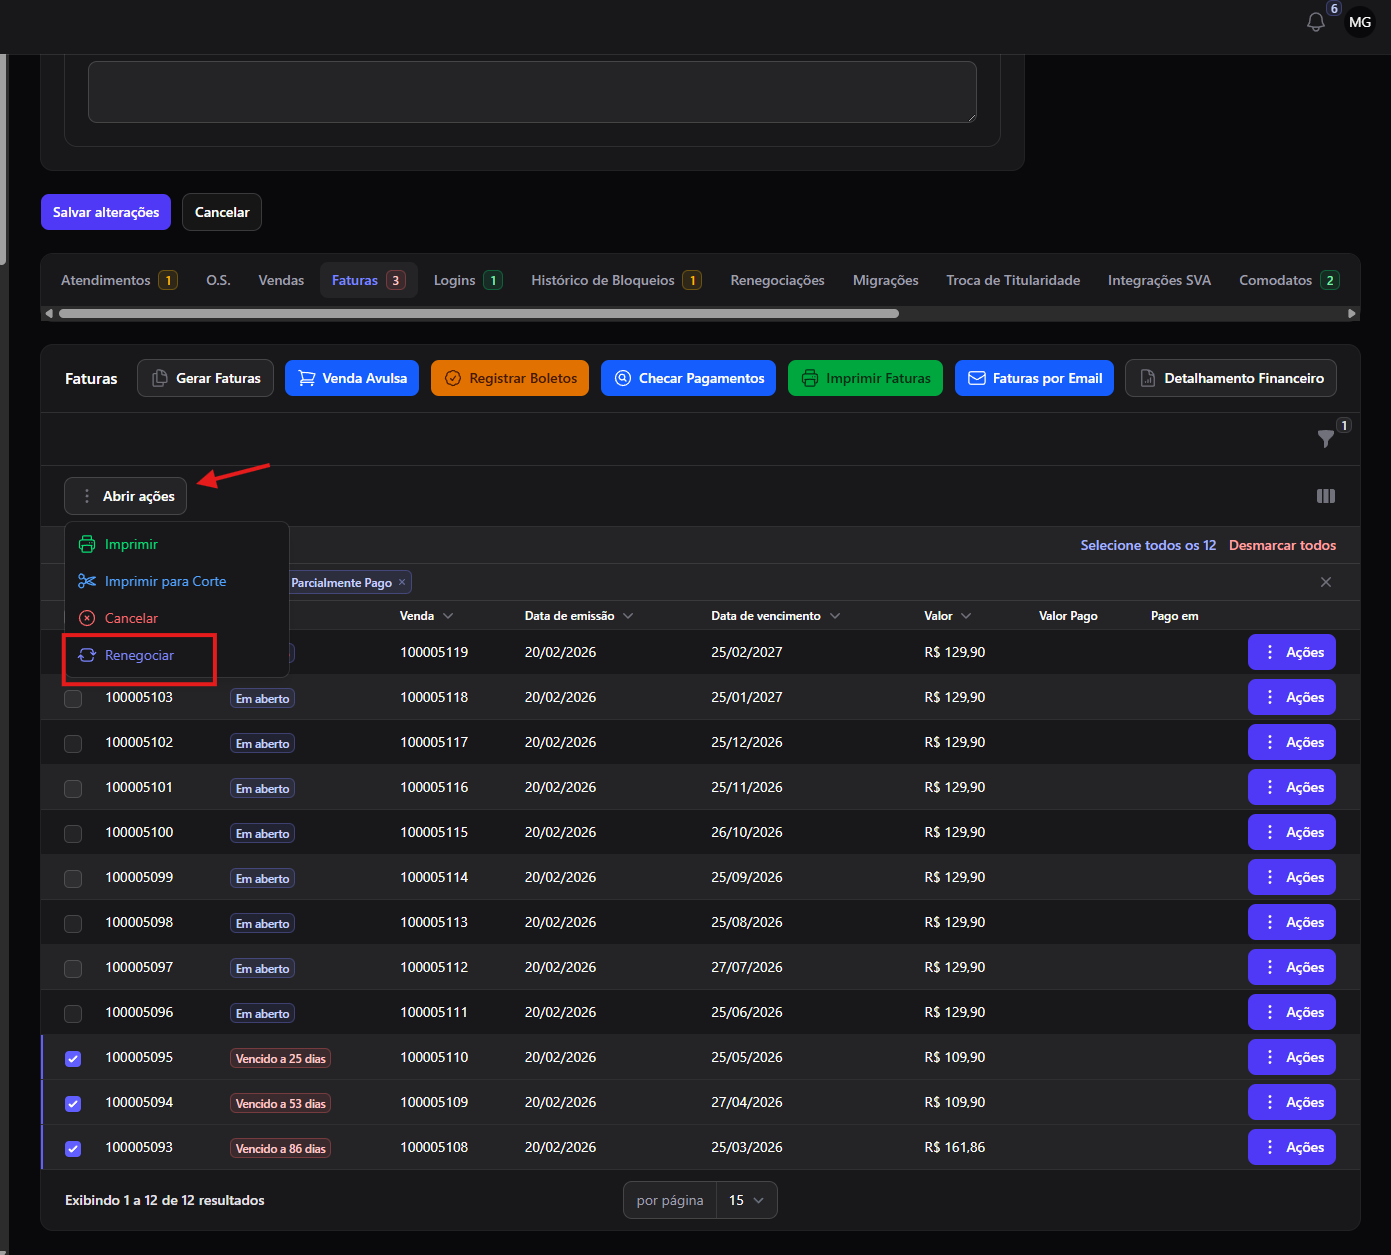This screenshot has height=1255, width=1391.
Task: Click the Imprimir Faturas printer button
Action: tap(865, 378)
